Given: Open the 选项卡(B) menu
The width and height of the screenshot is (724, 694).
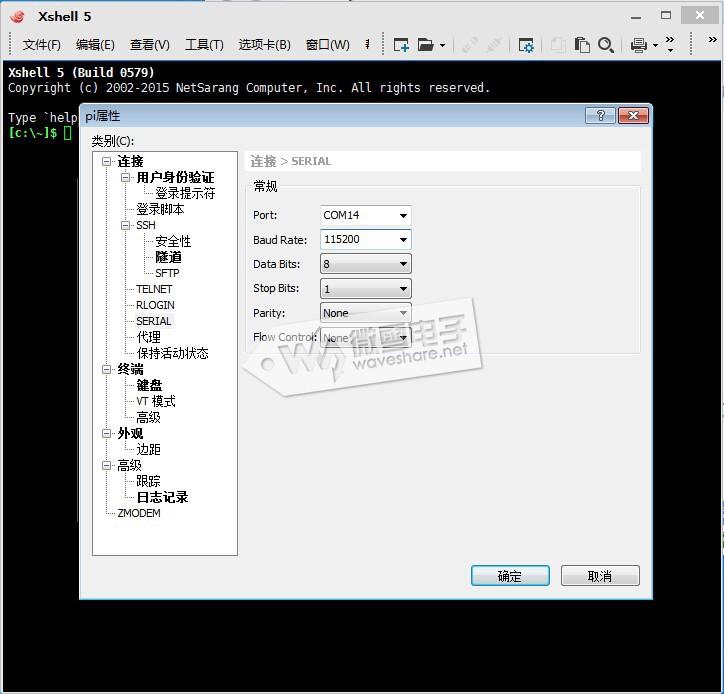Looking at the screenshot, I should click(265, 45).
